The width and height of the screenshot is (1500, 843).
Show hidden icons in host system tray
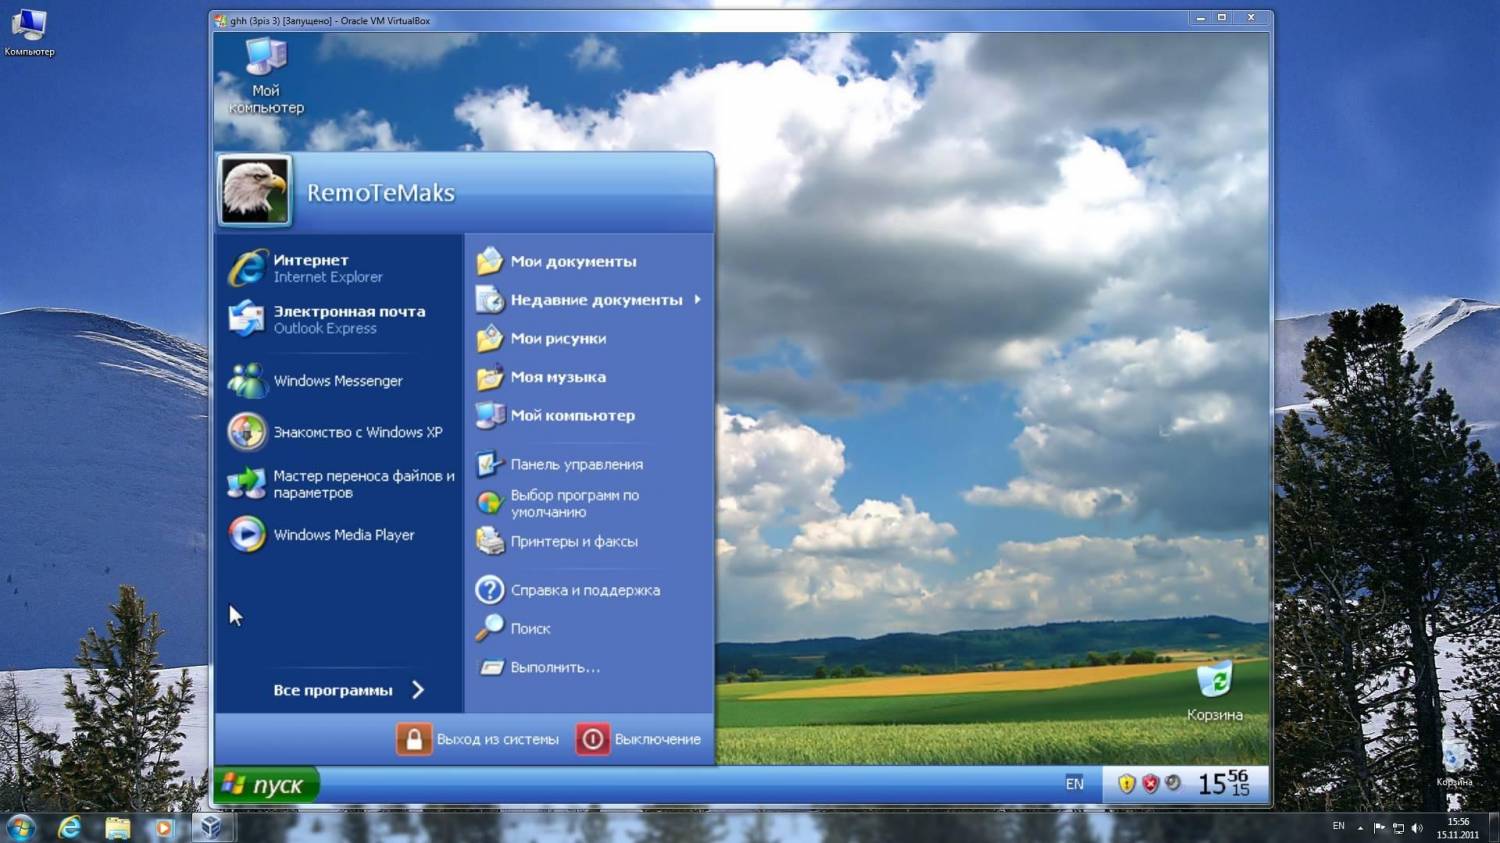1360,828
